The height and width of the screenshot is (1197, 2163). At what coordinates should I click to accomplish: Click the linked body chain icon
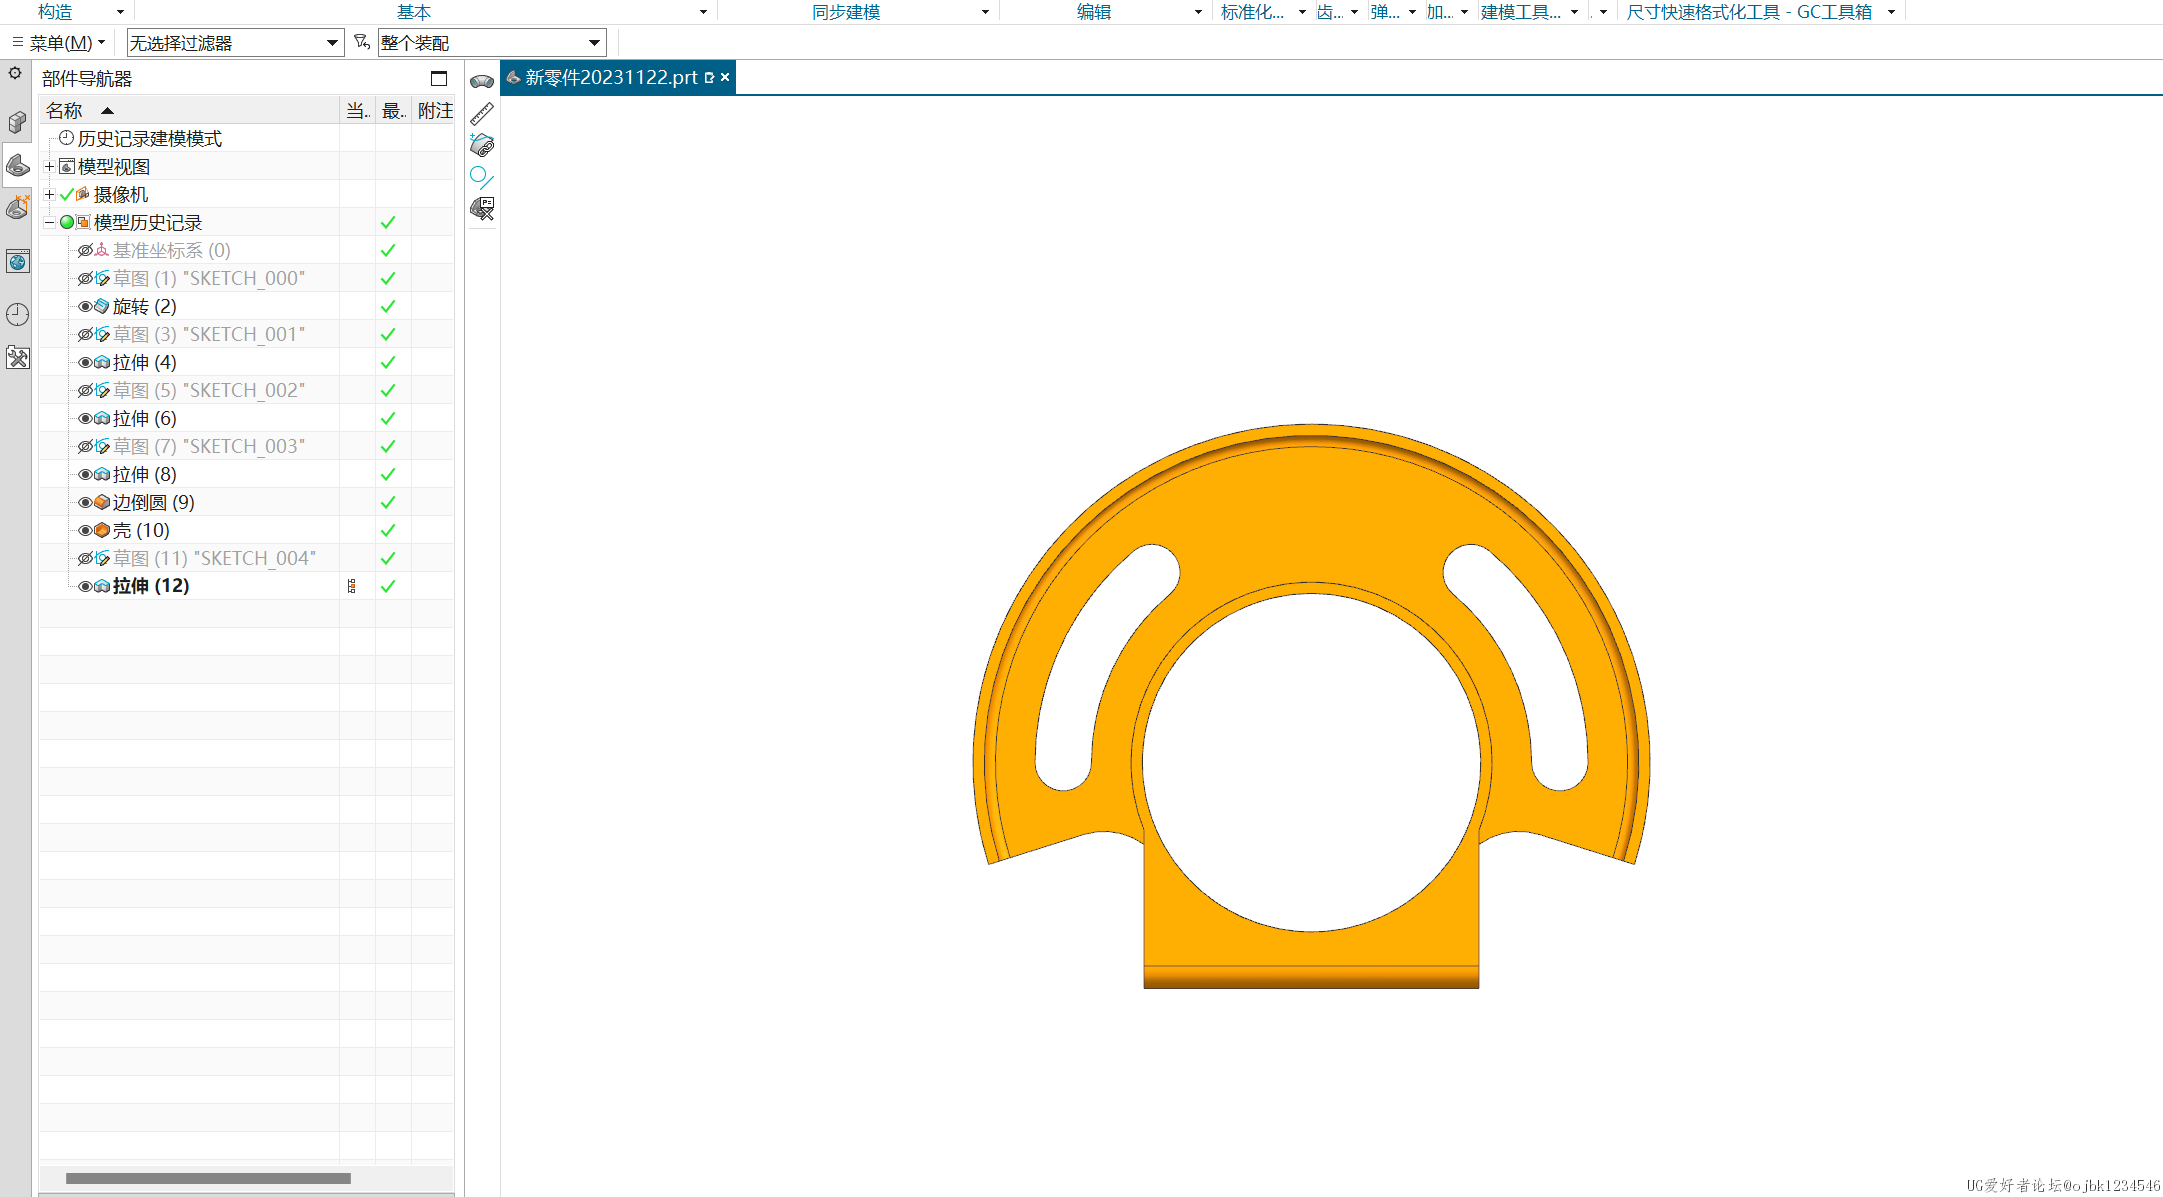pos(482,145)
